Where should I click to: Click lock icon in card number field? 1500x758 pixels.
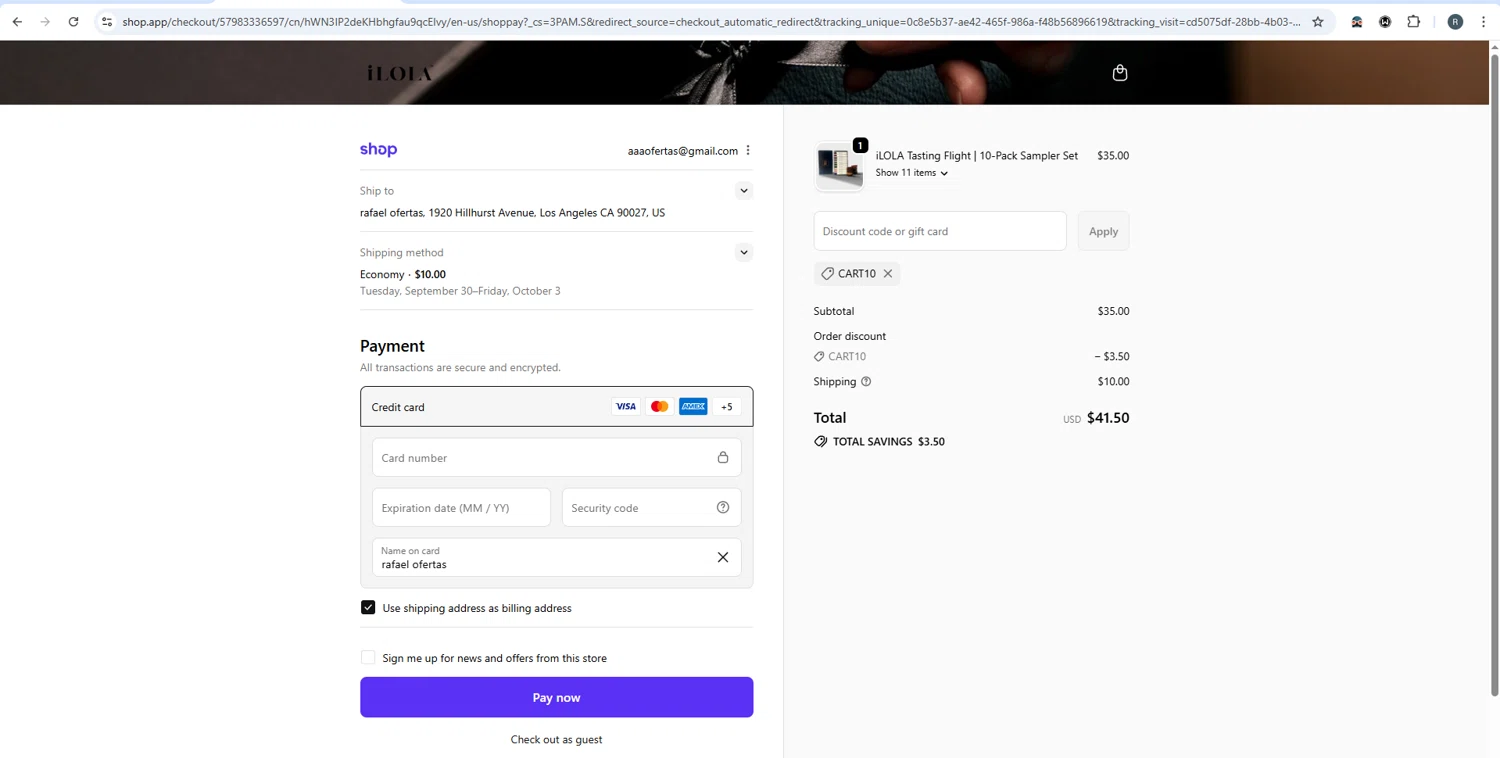coord(723,457)
